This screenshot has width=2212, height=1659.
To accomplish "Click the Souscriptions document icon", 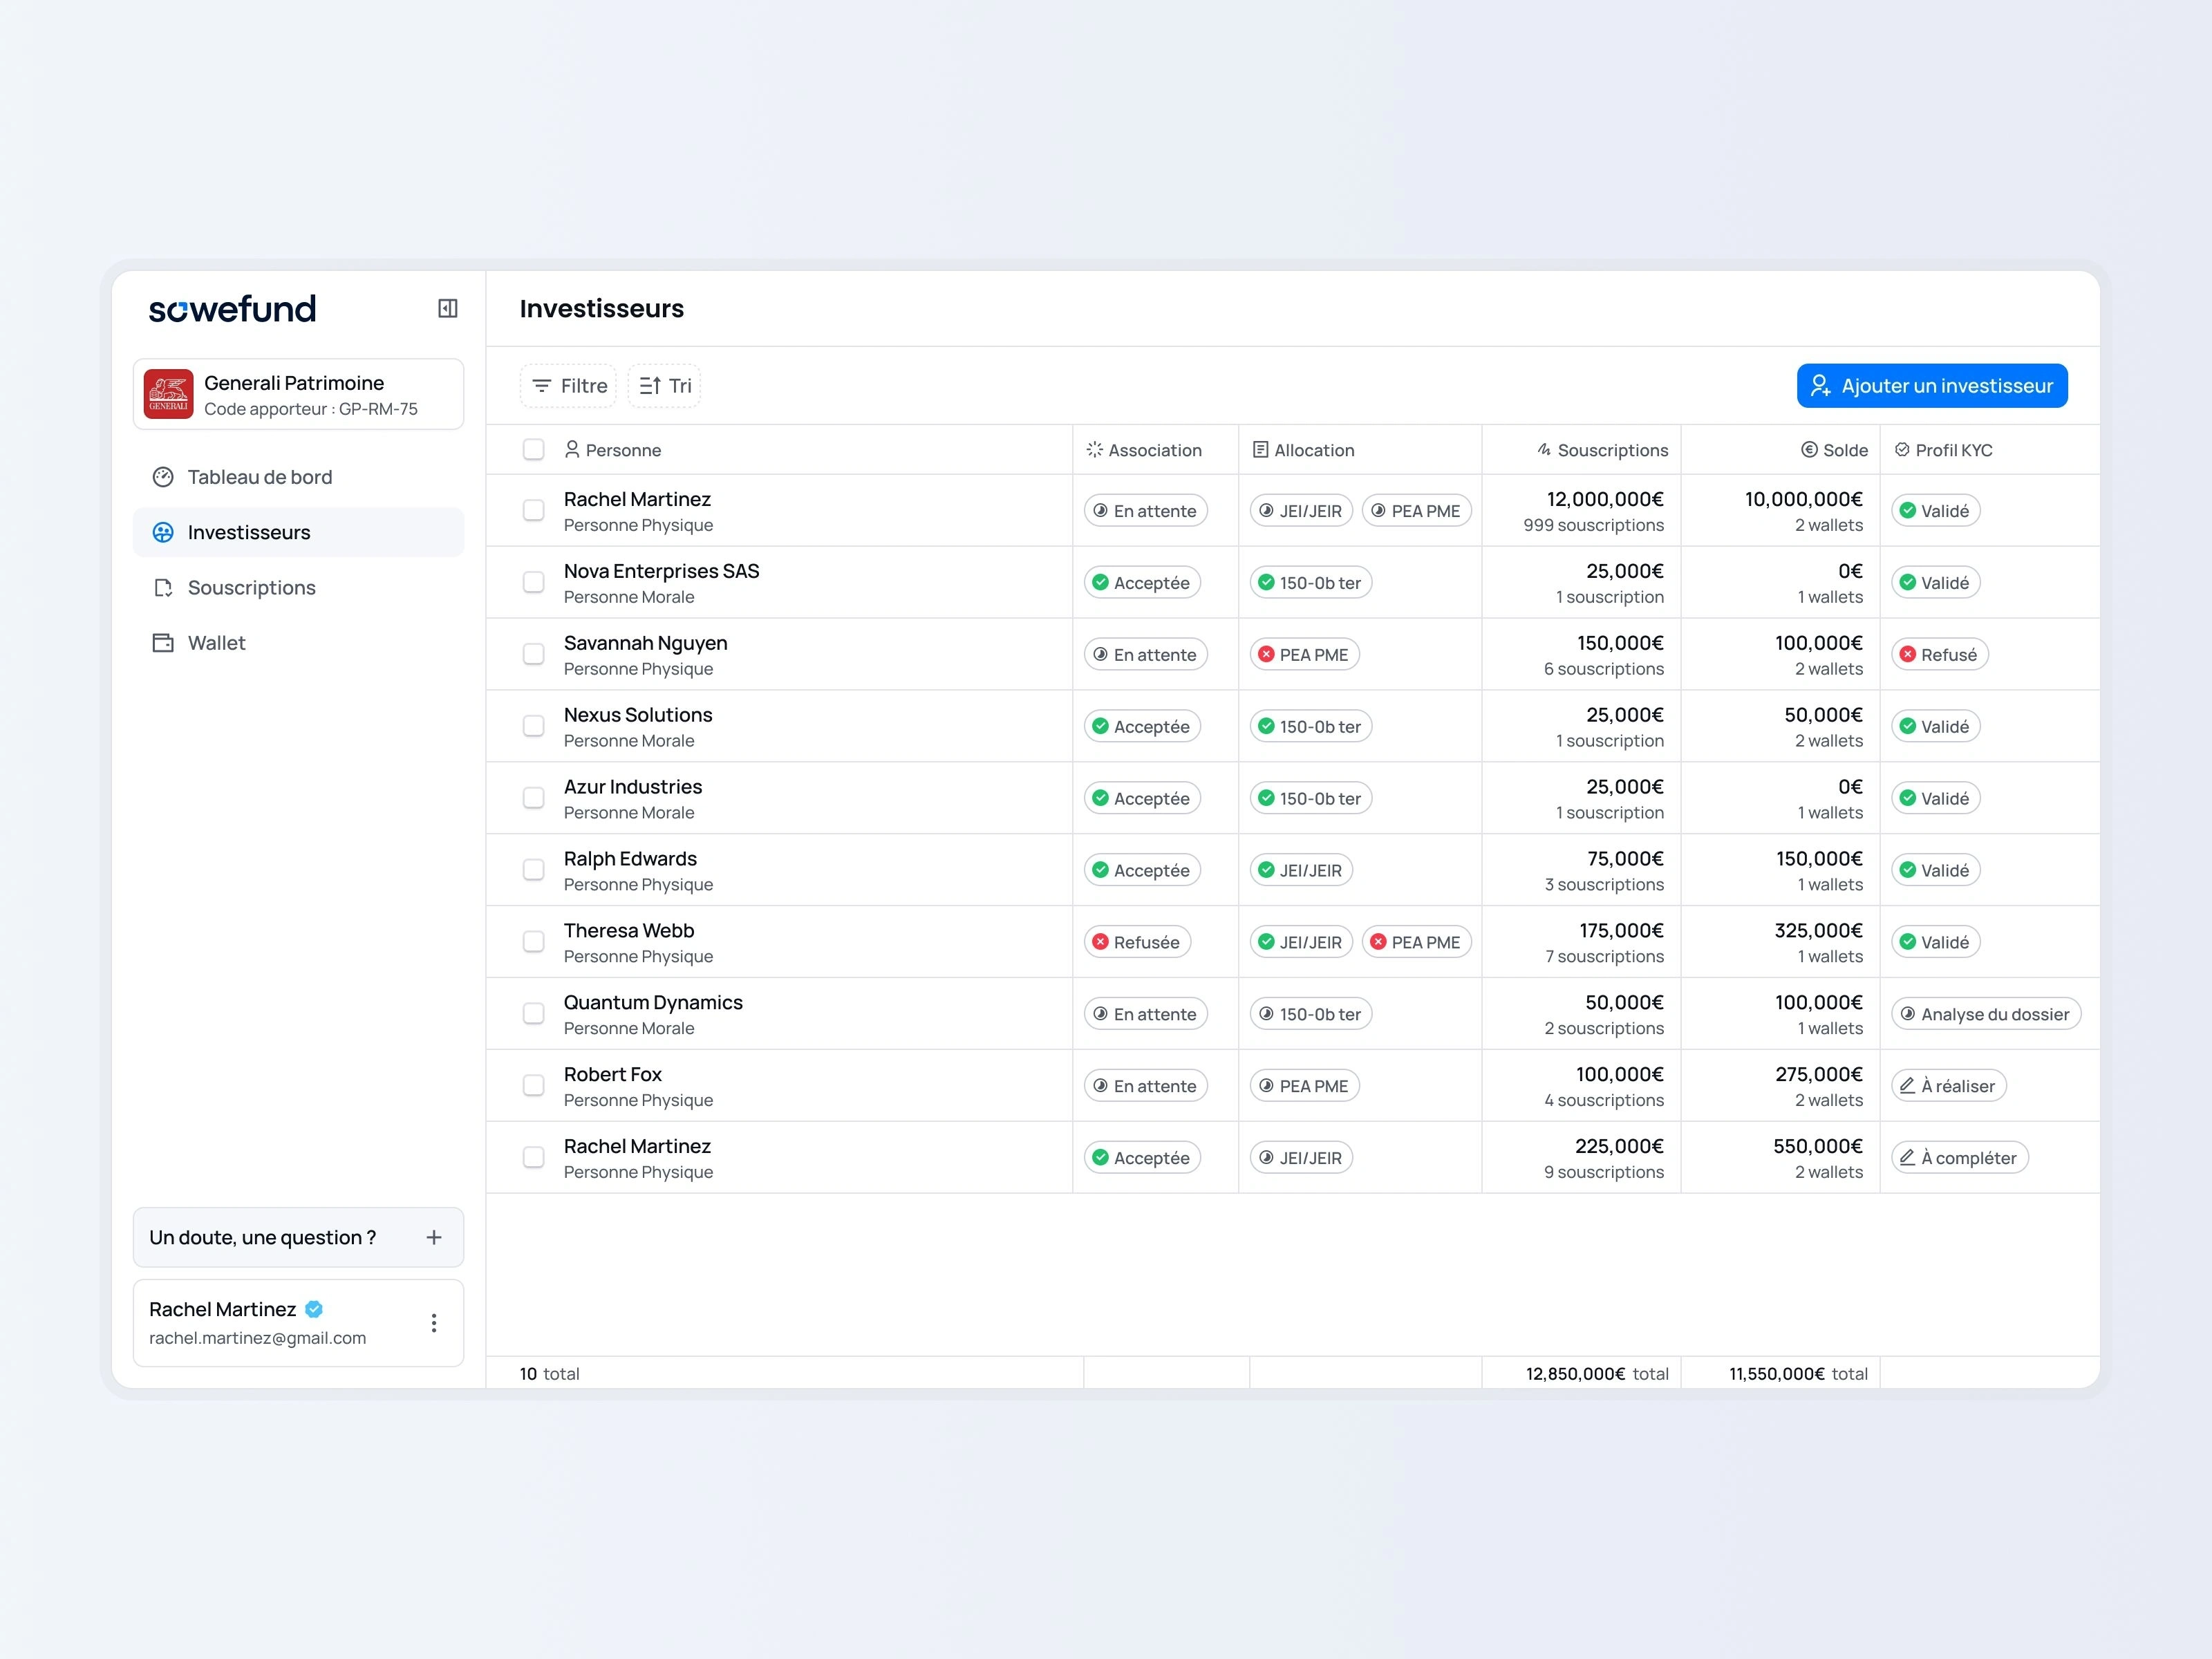I will (163, 588).
